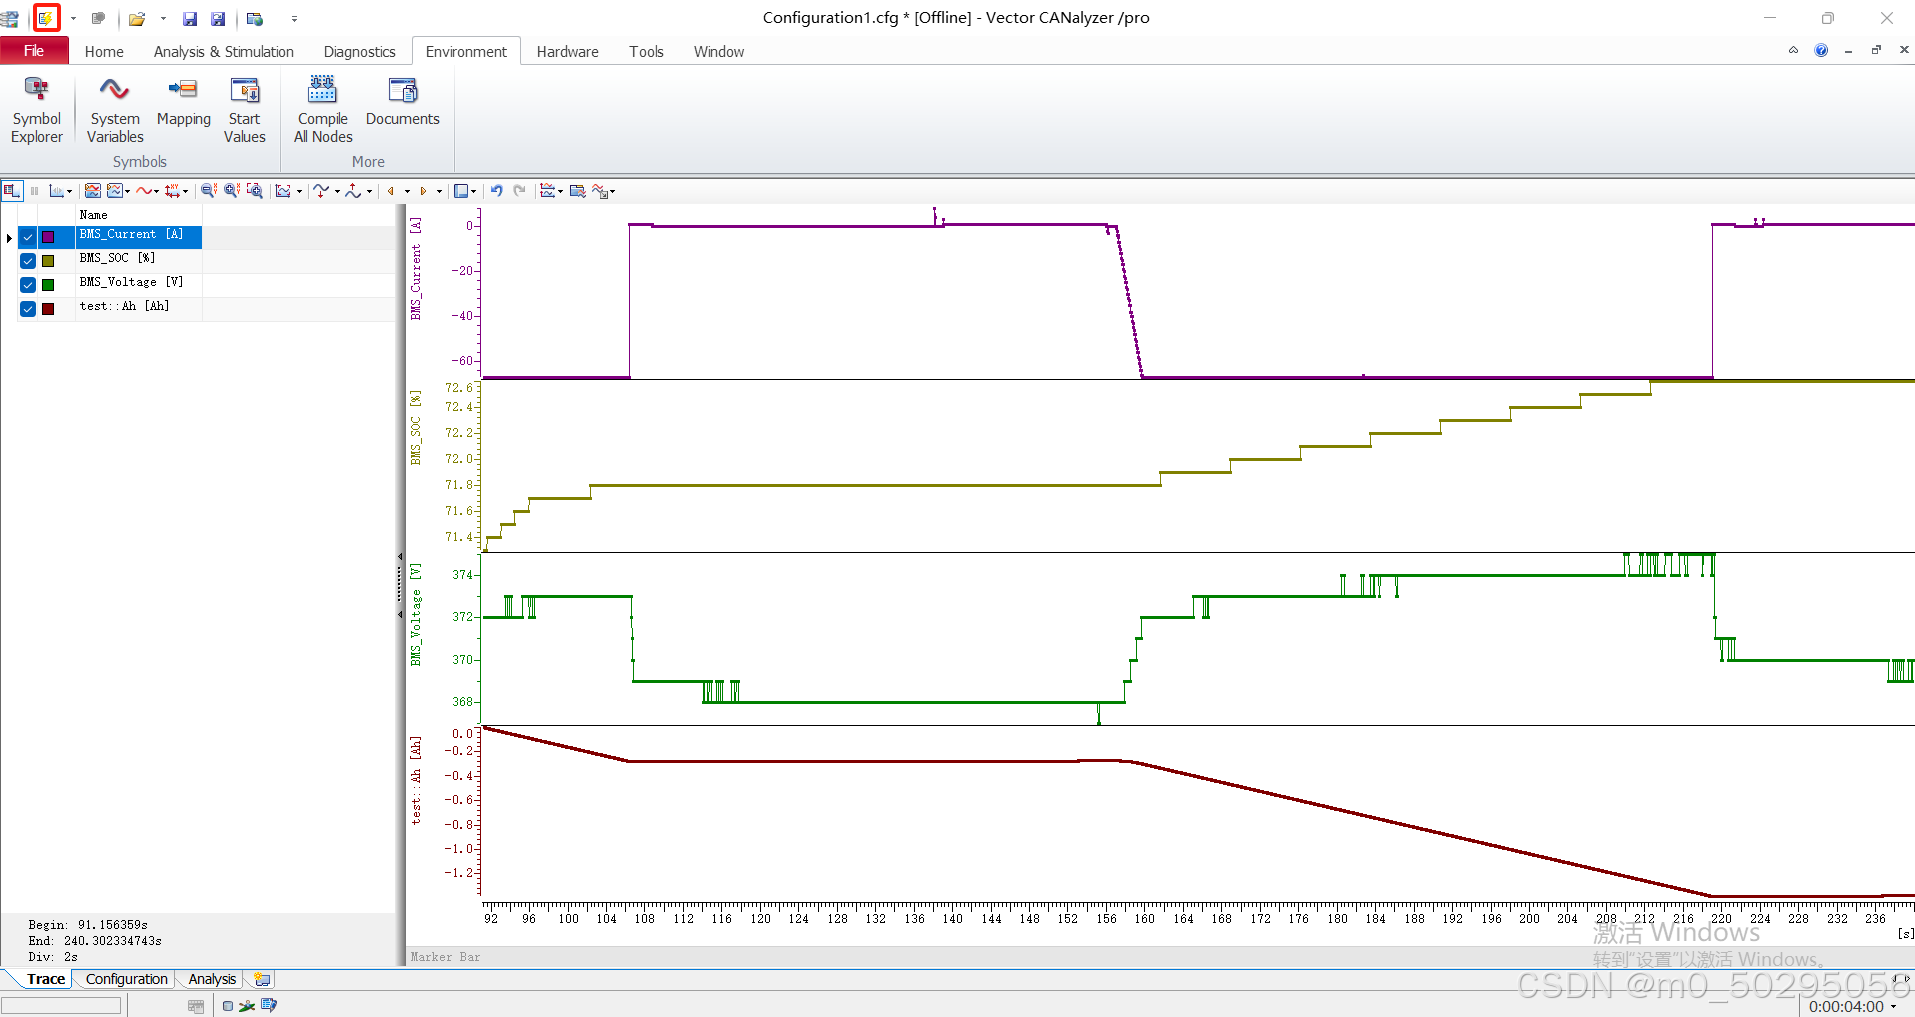
Task: Open a configuration with the folder icon
Action: [137, 18]
